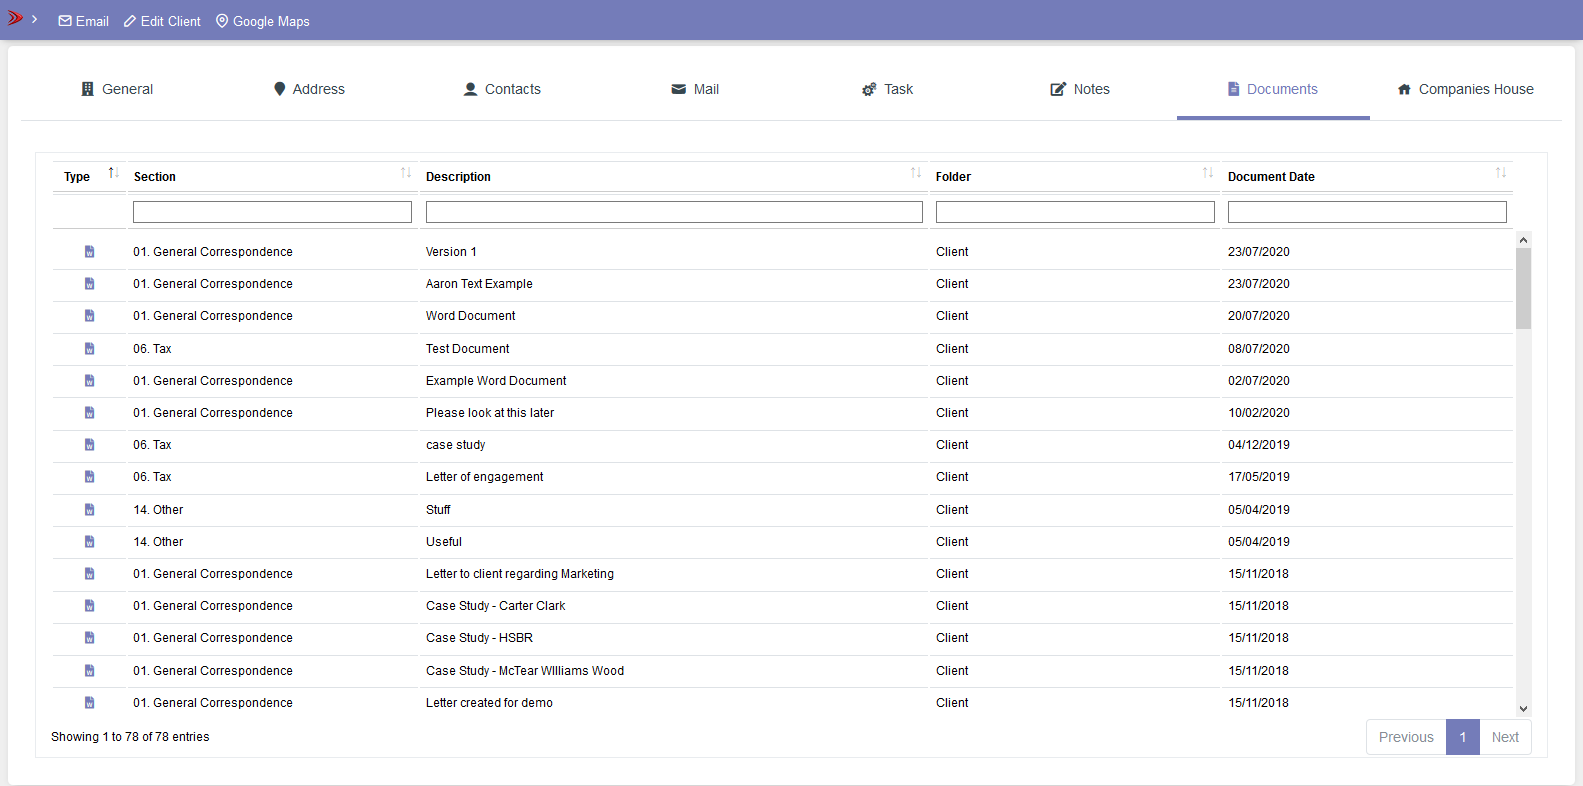This screenshot has height=786, width=1583.
Task: Open file icon for Letter to client regarding Marketing
Action: [89, 574]
